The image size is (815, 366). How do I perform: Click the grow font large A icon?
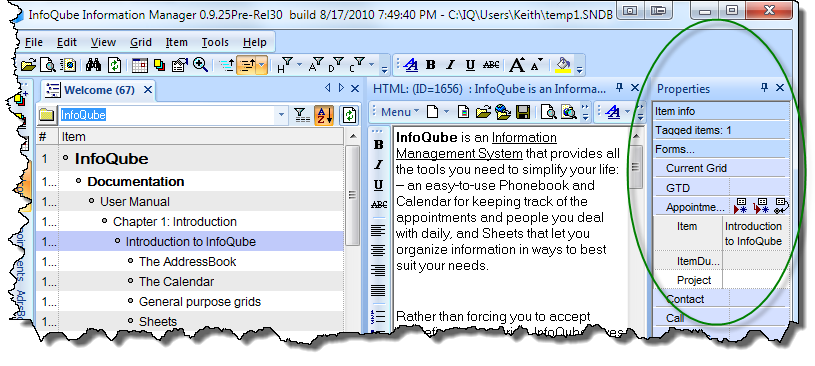[x=517, y=65]
